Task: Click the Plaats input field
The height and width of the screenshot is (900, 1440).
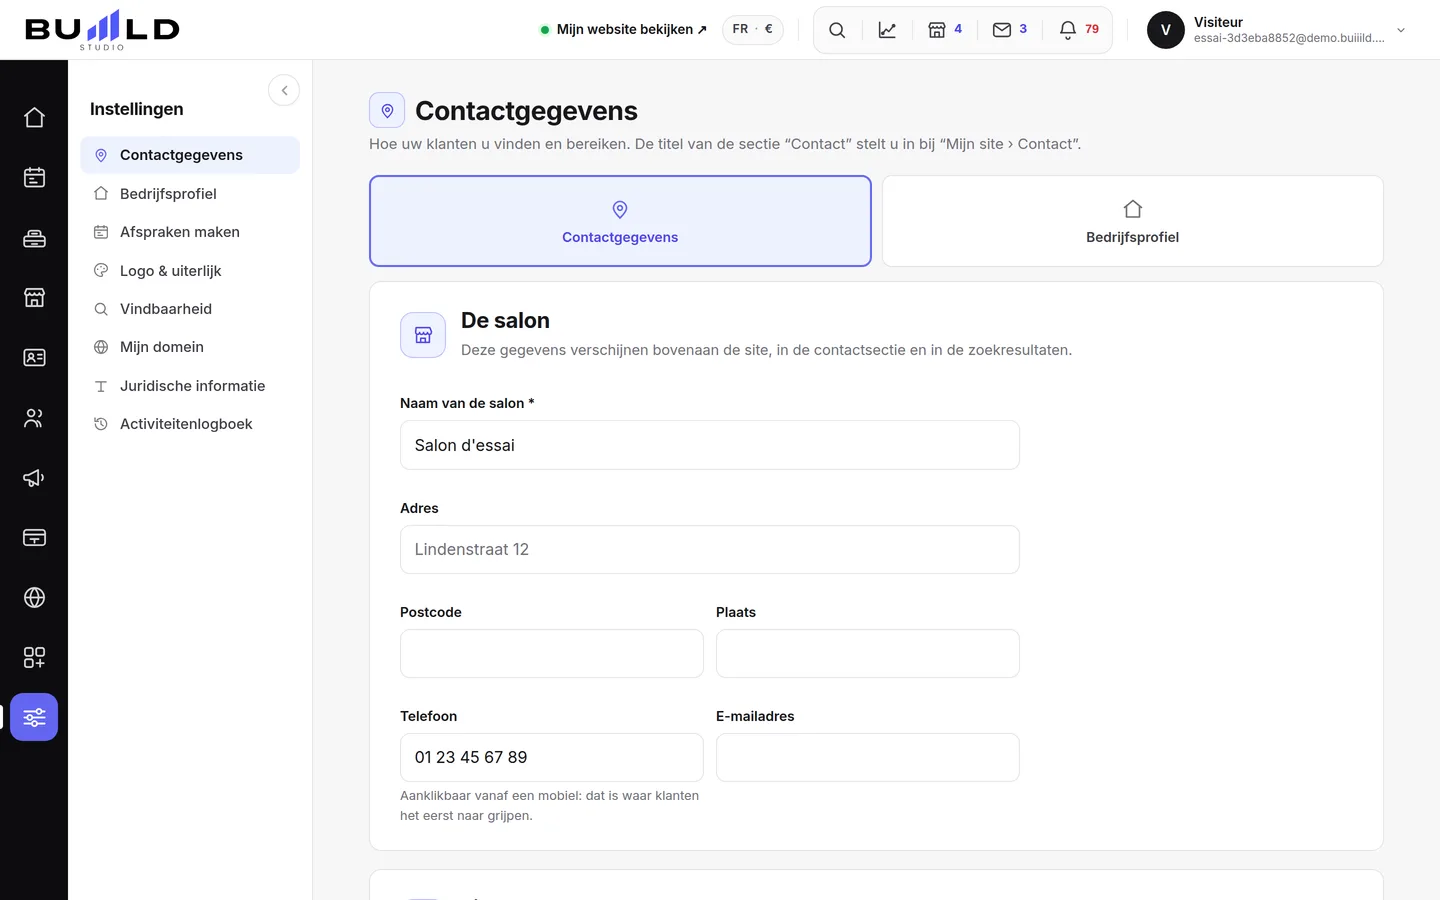Action: 868,654
